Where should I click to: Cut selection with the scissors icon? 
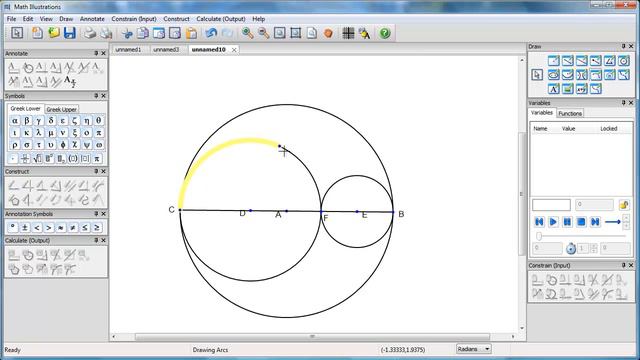(x=127, y=33)
